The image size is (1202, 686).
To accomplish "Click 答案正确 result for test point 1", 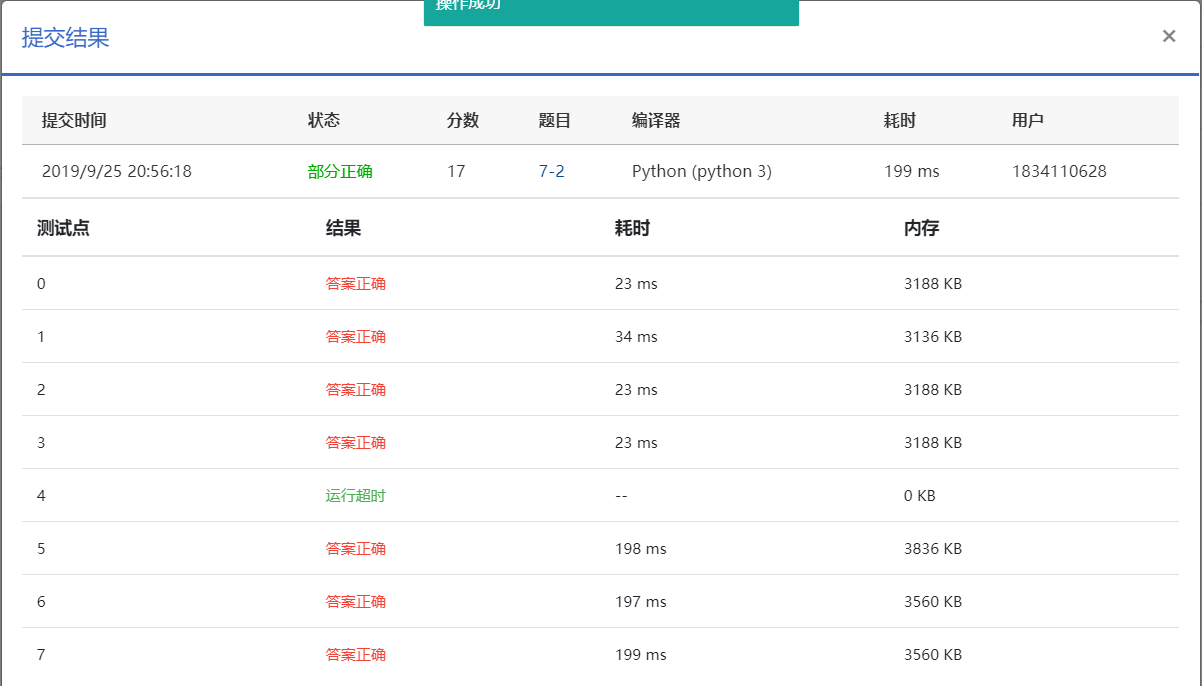I will coord(356,336).
